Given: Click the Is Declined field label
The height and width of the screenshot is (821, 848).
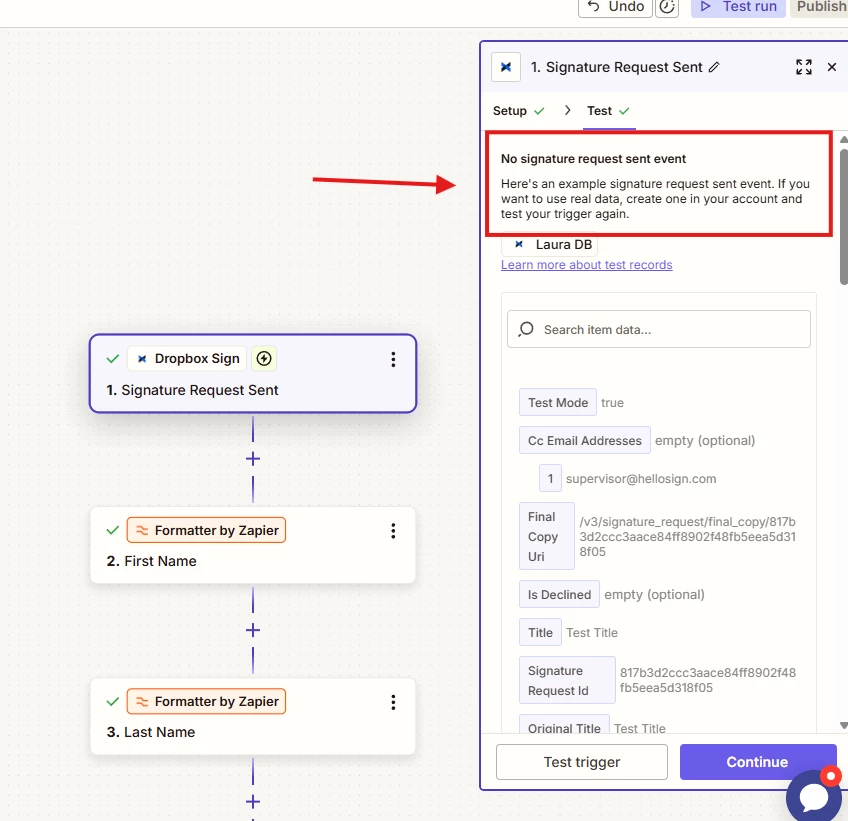Looking at the screenshot, I should tap(559, 594).
